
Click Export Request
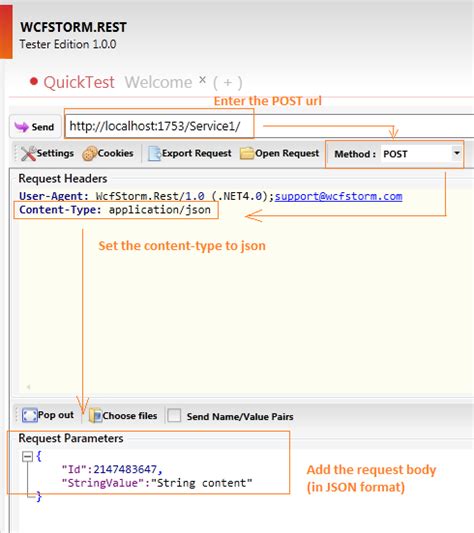point(190,153)
